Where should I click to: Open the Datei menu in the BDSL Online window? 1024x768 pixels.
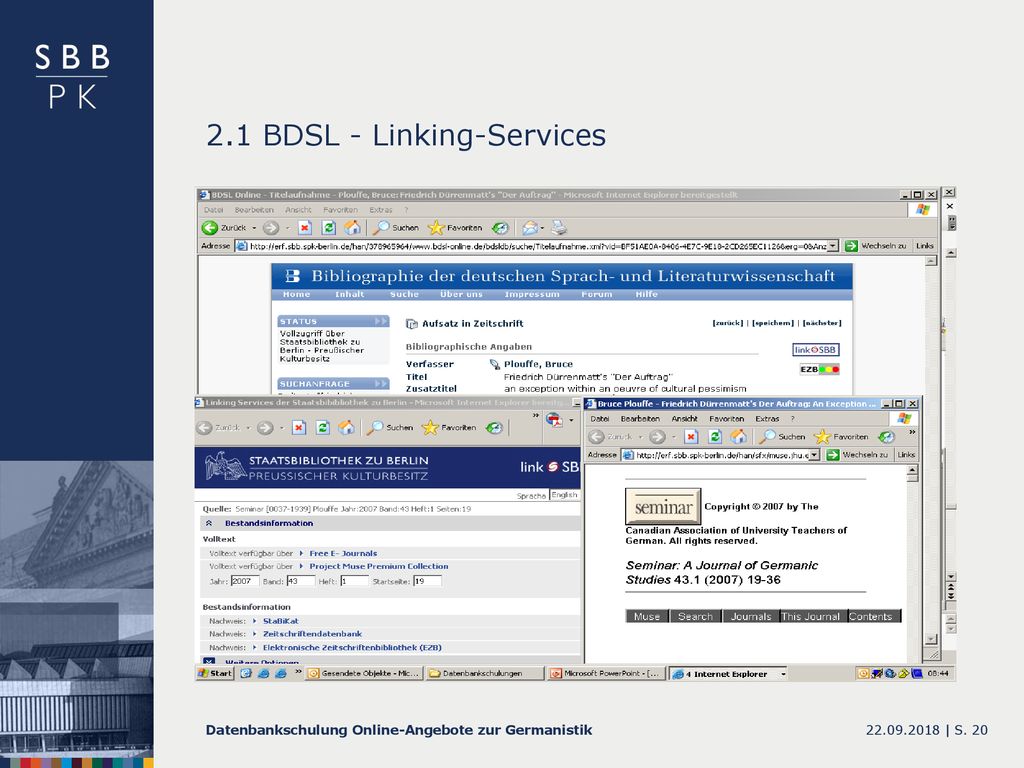click(214, 210)
